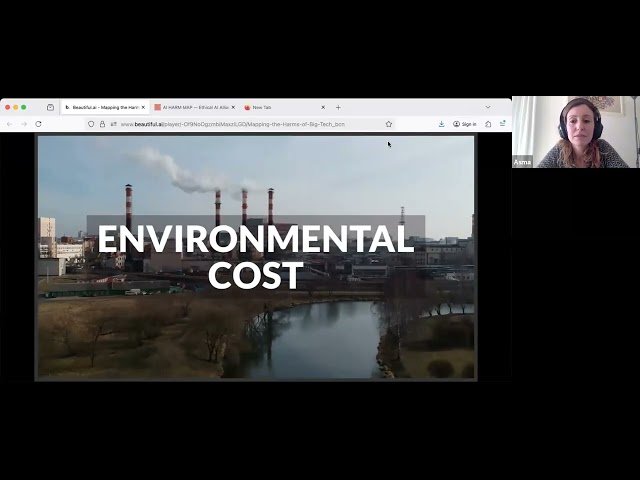The height and width of the screenshot is (480, 640).
Task: Open a new tab with the plus button
Action: [338, 107]
